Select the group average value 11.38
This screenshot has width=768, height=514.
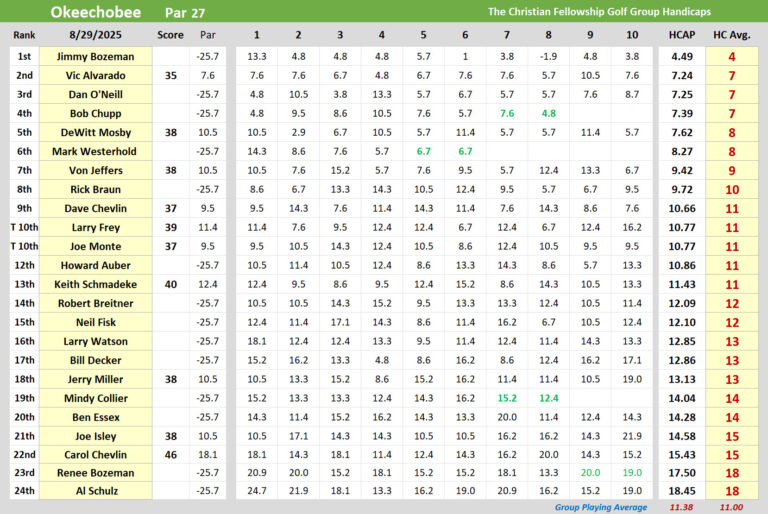(681, 507)
